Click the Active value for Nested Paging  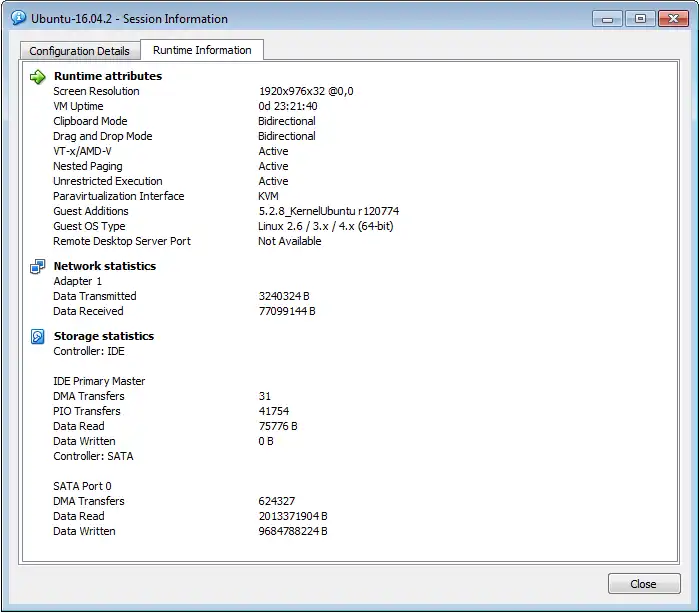tap(273, 166)
